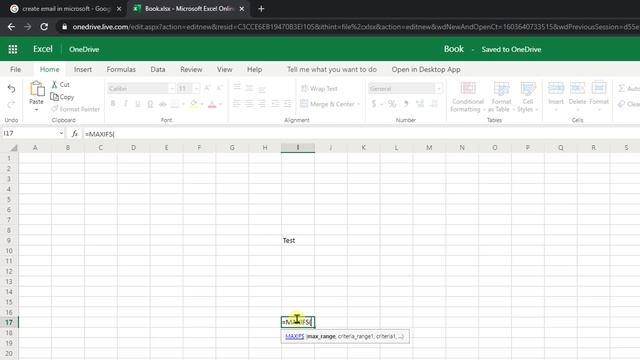The height and width of the screenshot is (360, 640).
Task: Open Format as Table gallery
Action: point(501,97)
